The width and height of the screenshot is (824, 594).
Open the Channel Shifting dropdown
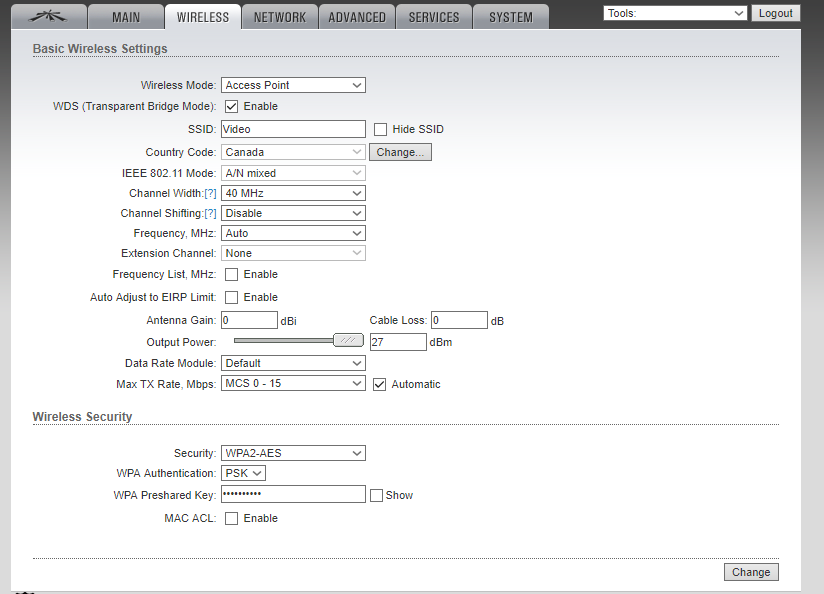click(x=293, y=213)
